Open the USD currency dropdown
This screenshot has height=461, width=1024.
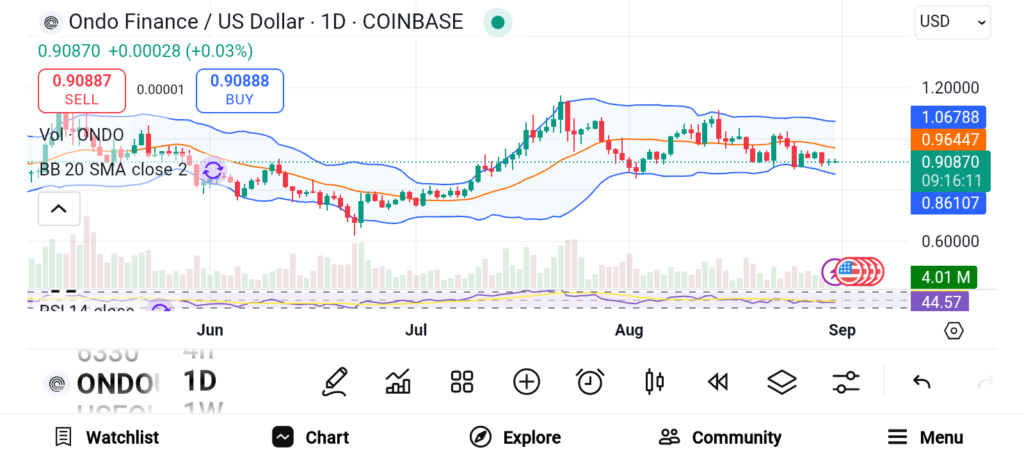pyautogui.click(x=953, y=22)
